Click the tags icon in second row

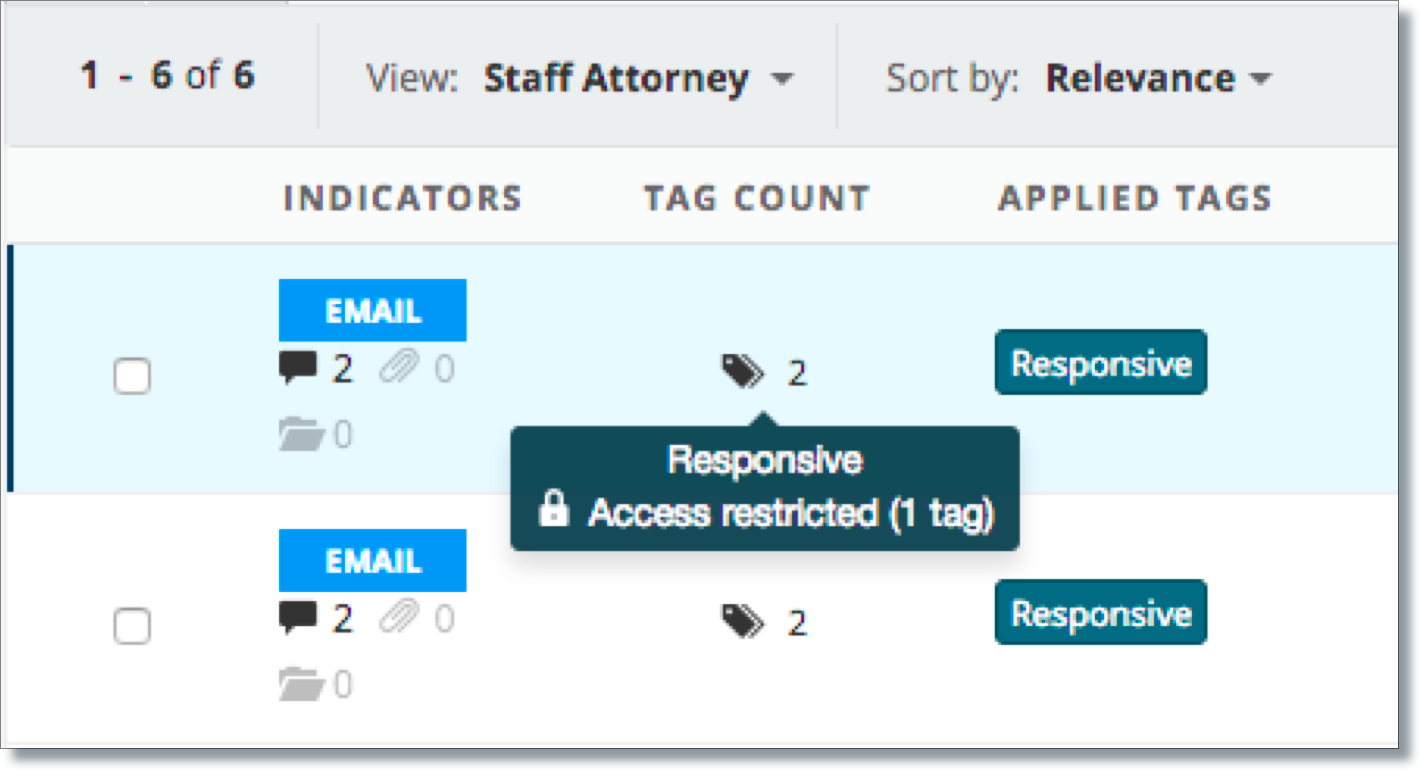tap(743, 623)
